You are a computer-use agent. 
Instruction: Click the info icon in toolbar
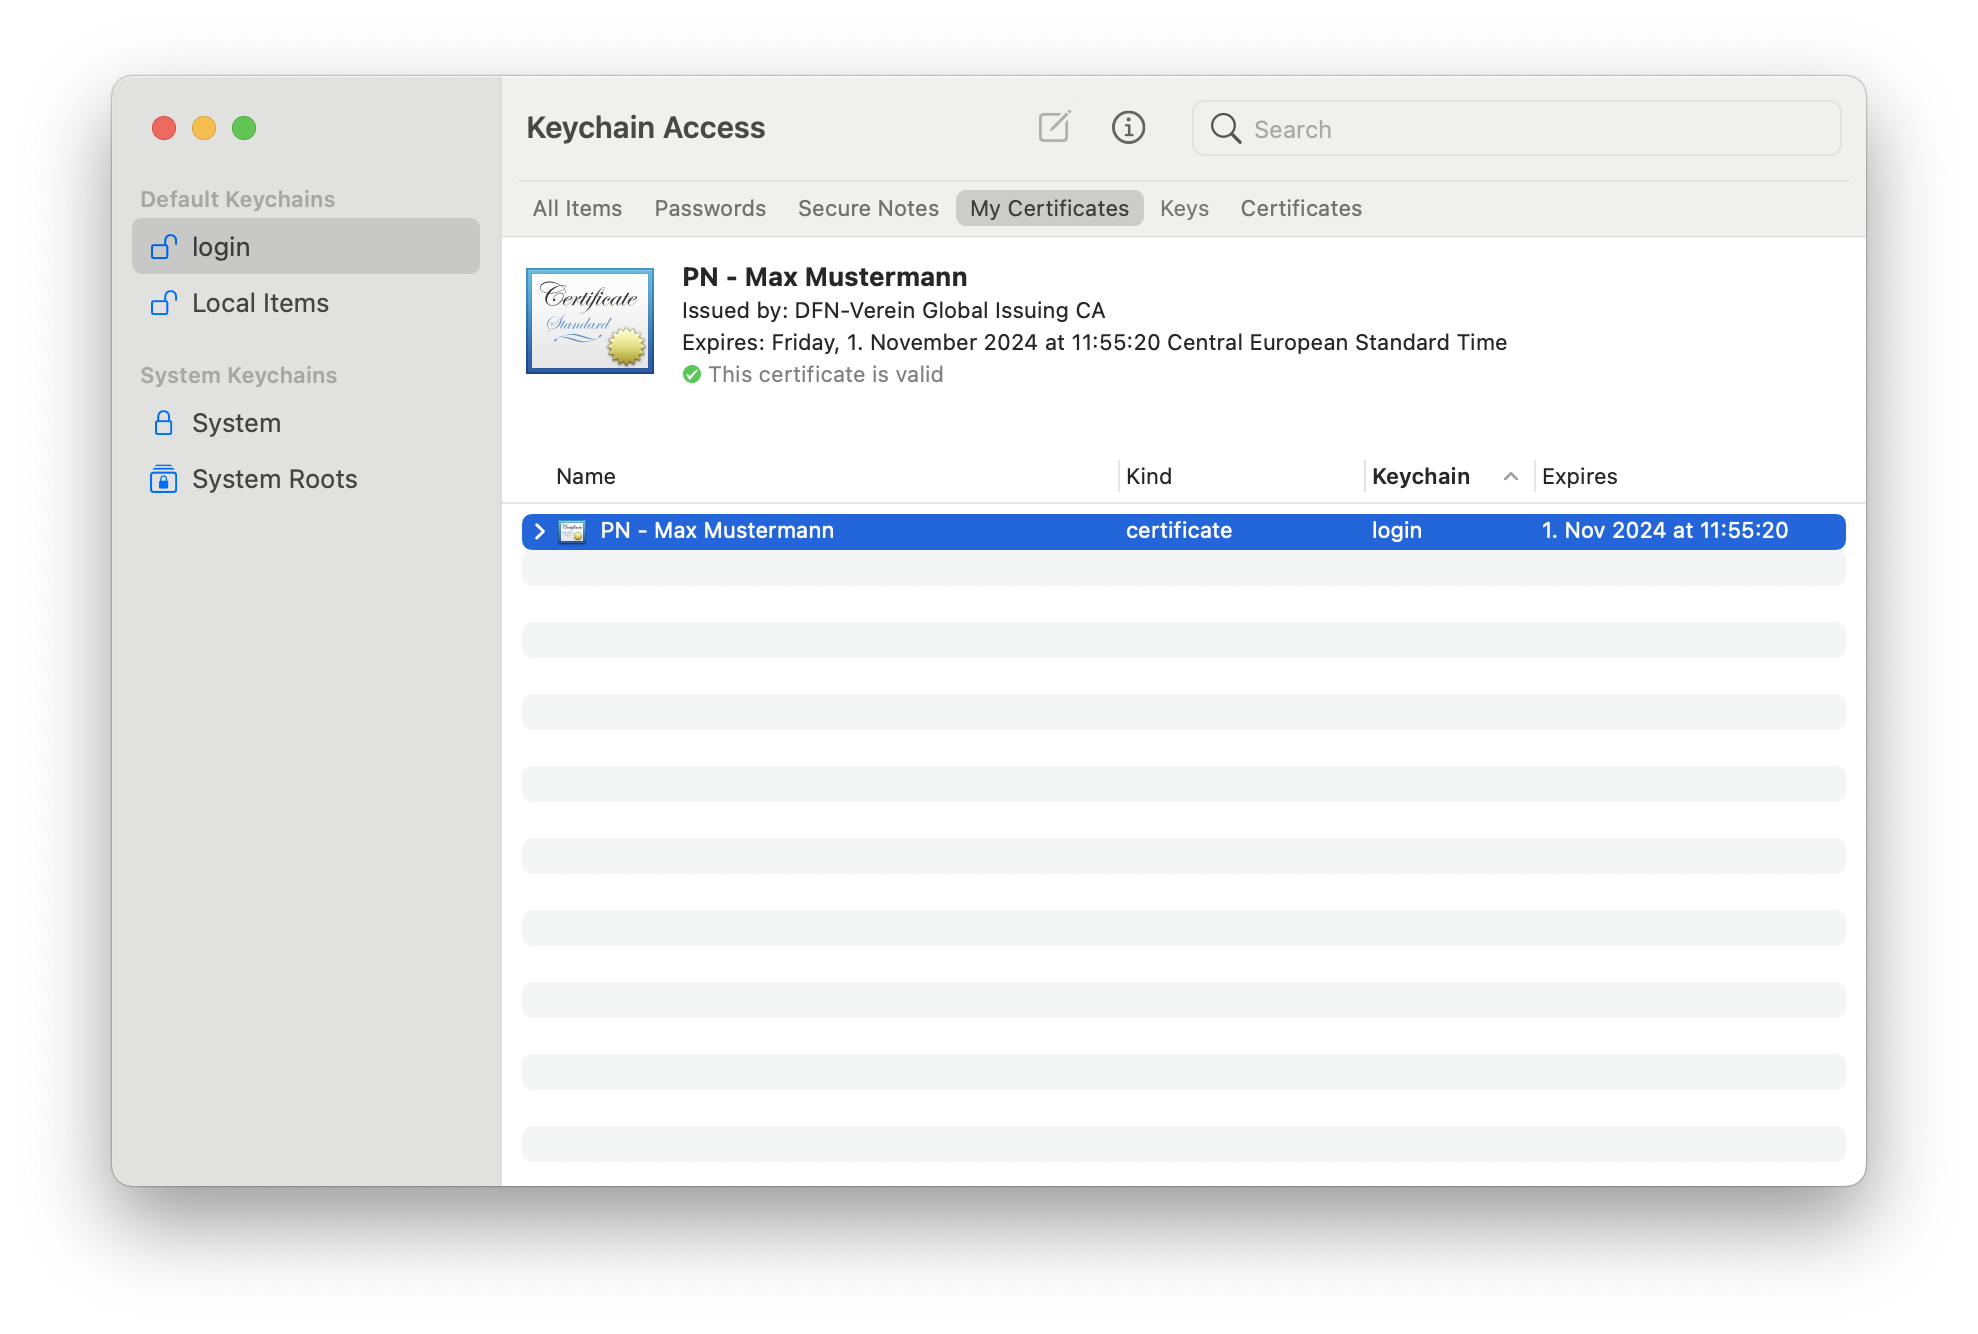[x=1128, y=127]
